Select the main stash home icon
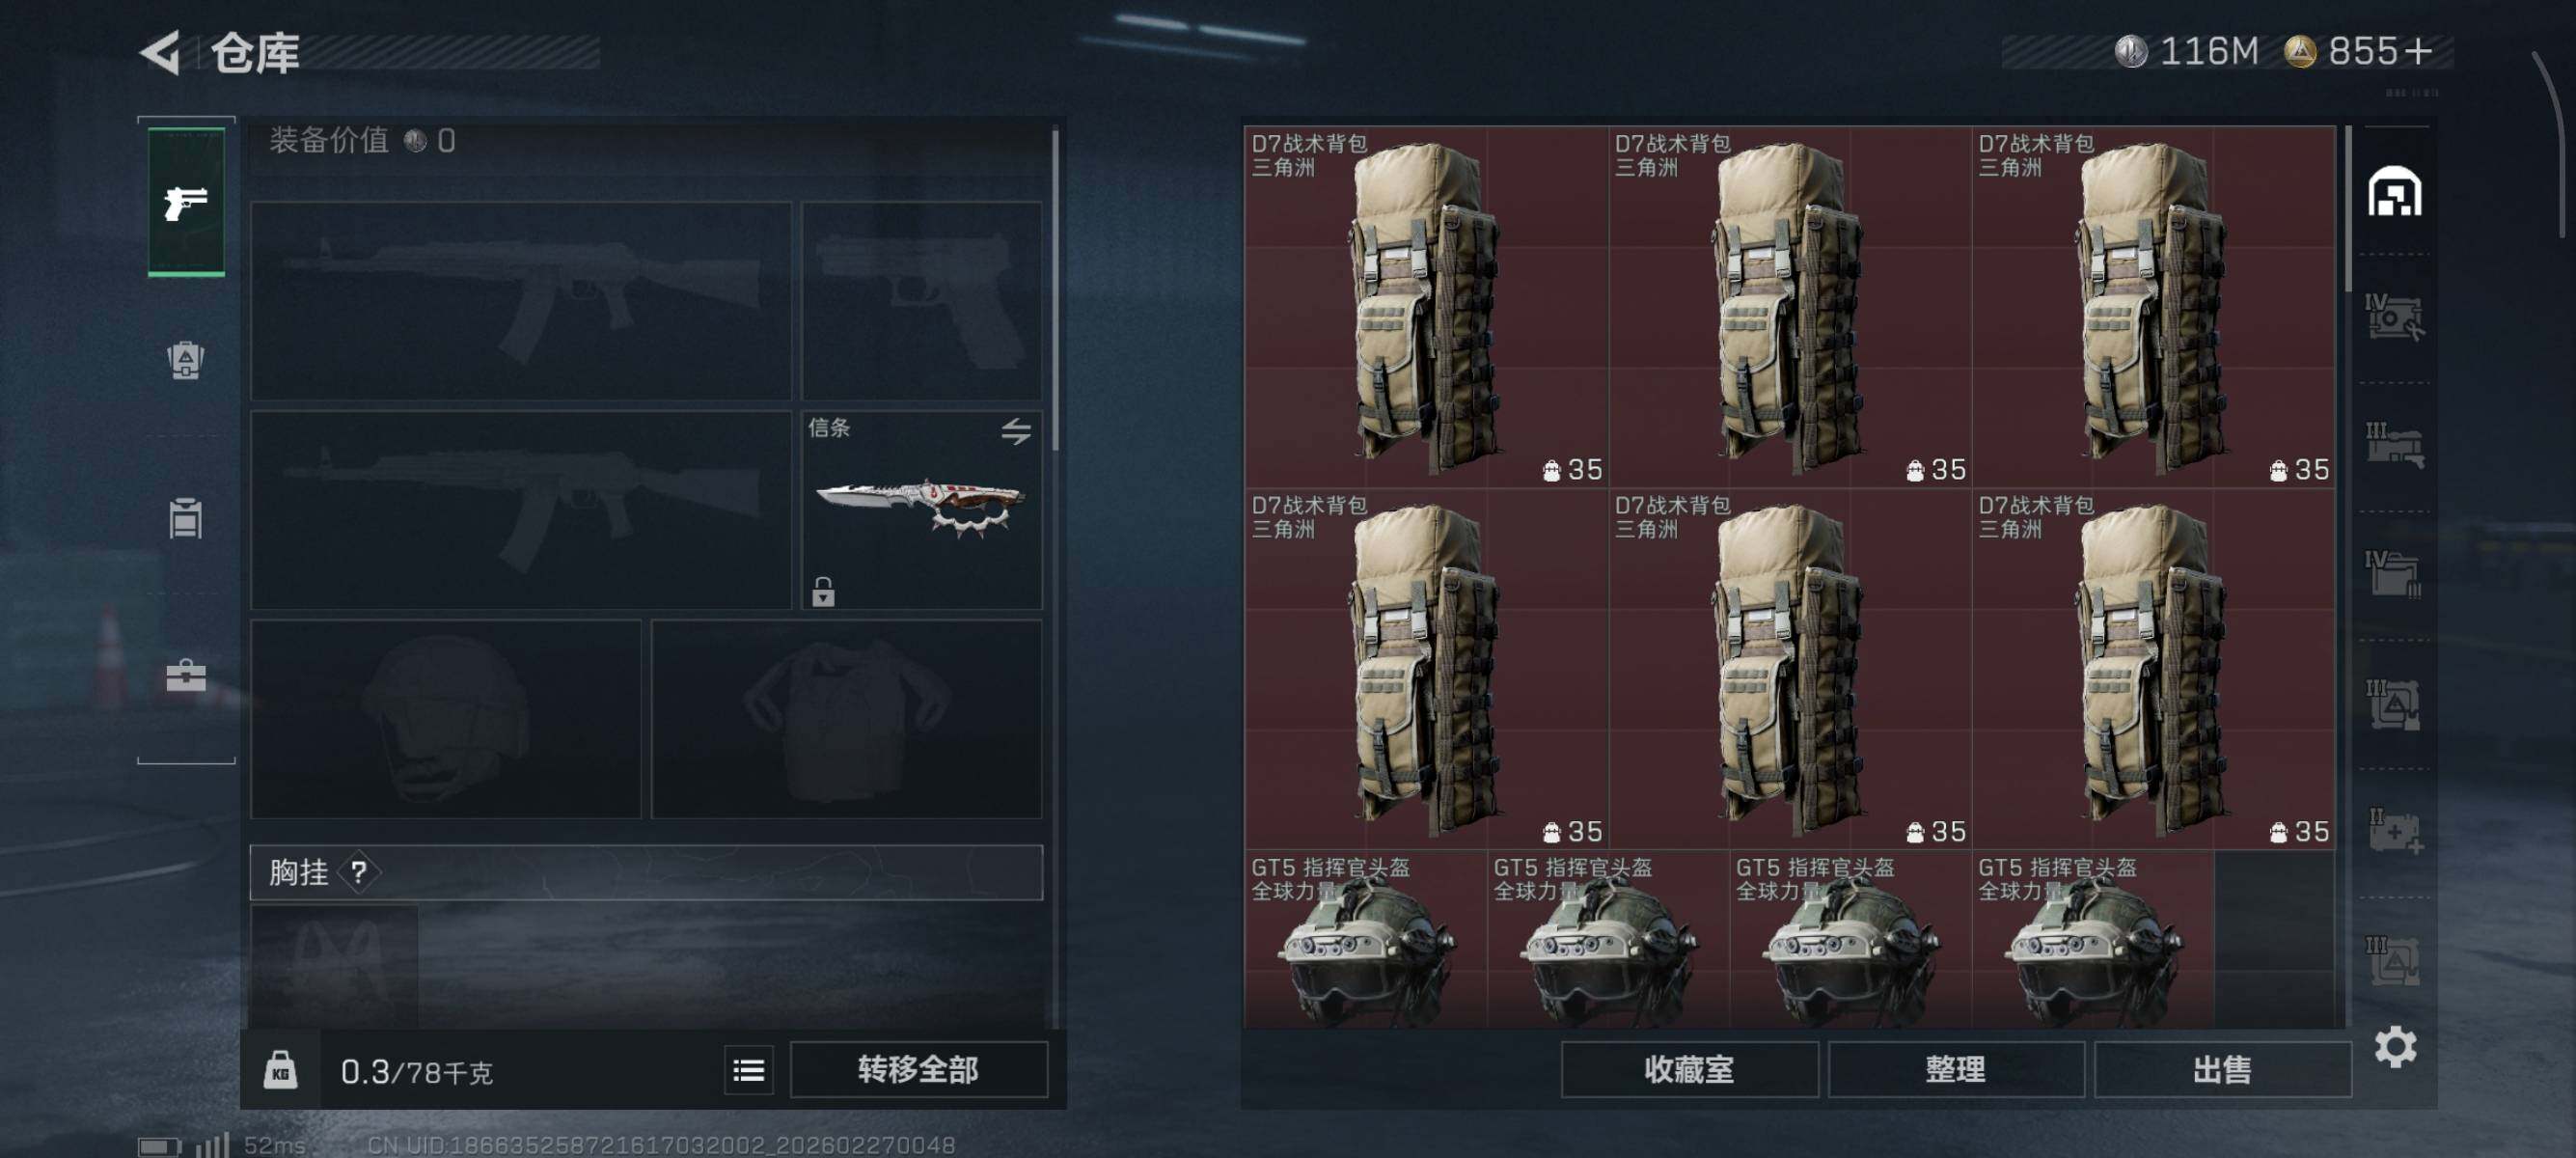This screenshot has height=1158, width=2576. 2394,191
